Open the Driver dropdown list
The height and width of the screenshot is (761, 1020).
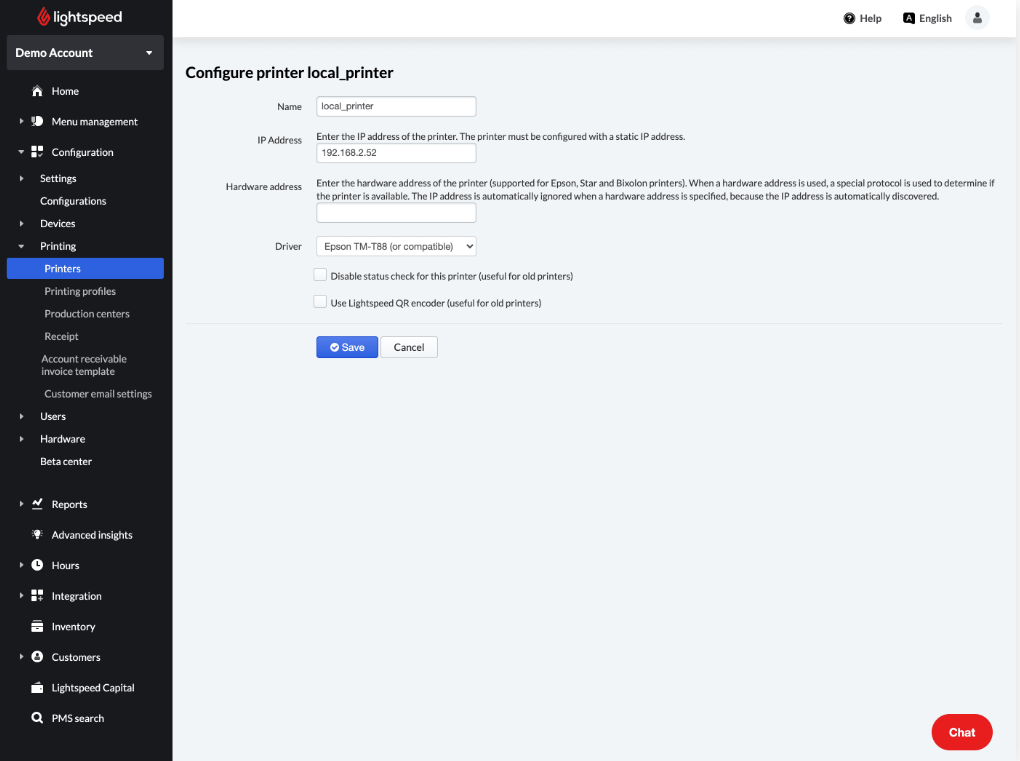pos(396,246)
